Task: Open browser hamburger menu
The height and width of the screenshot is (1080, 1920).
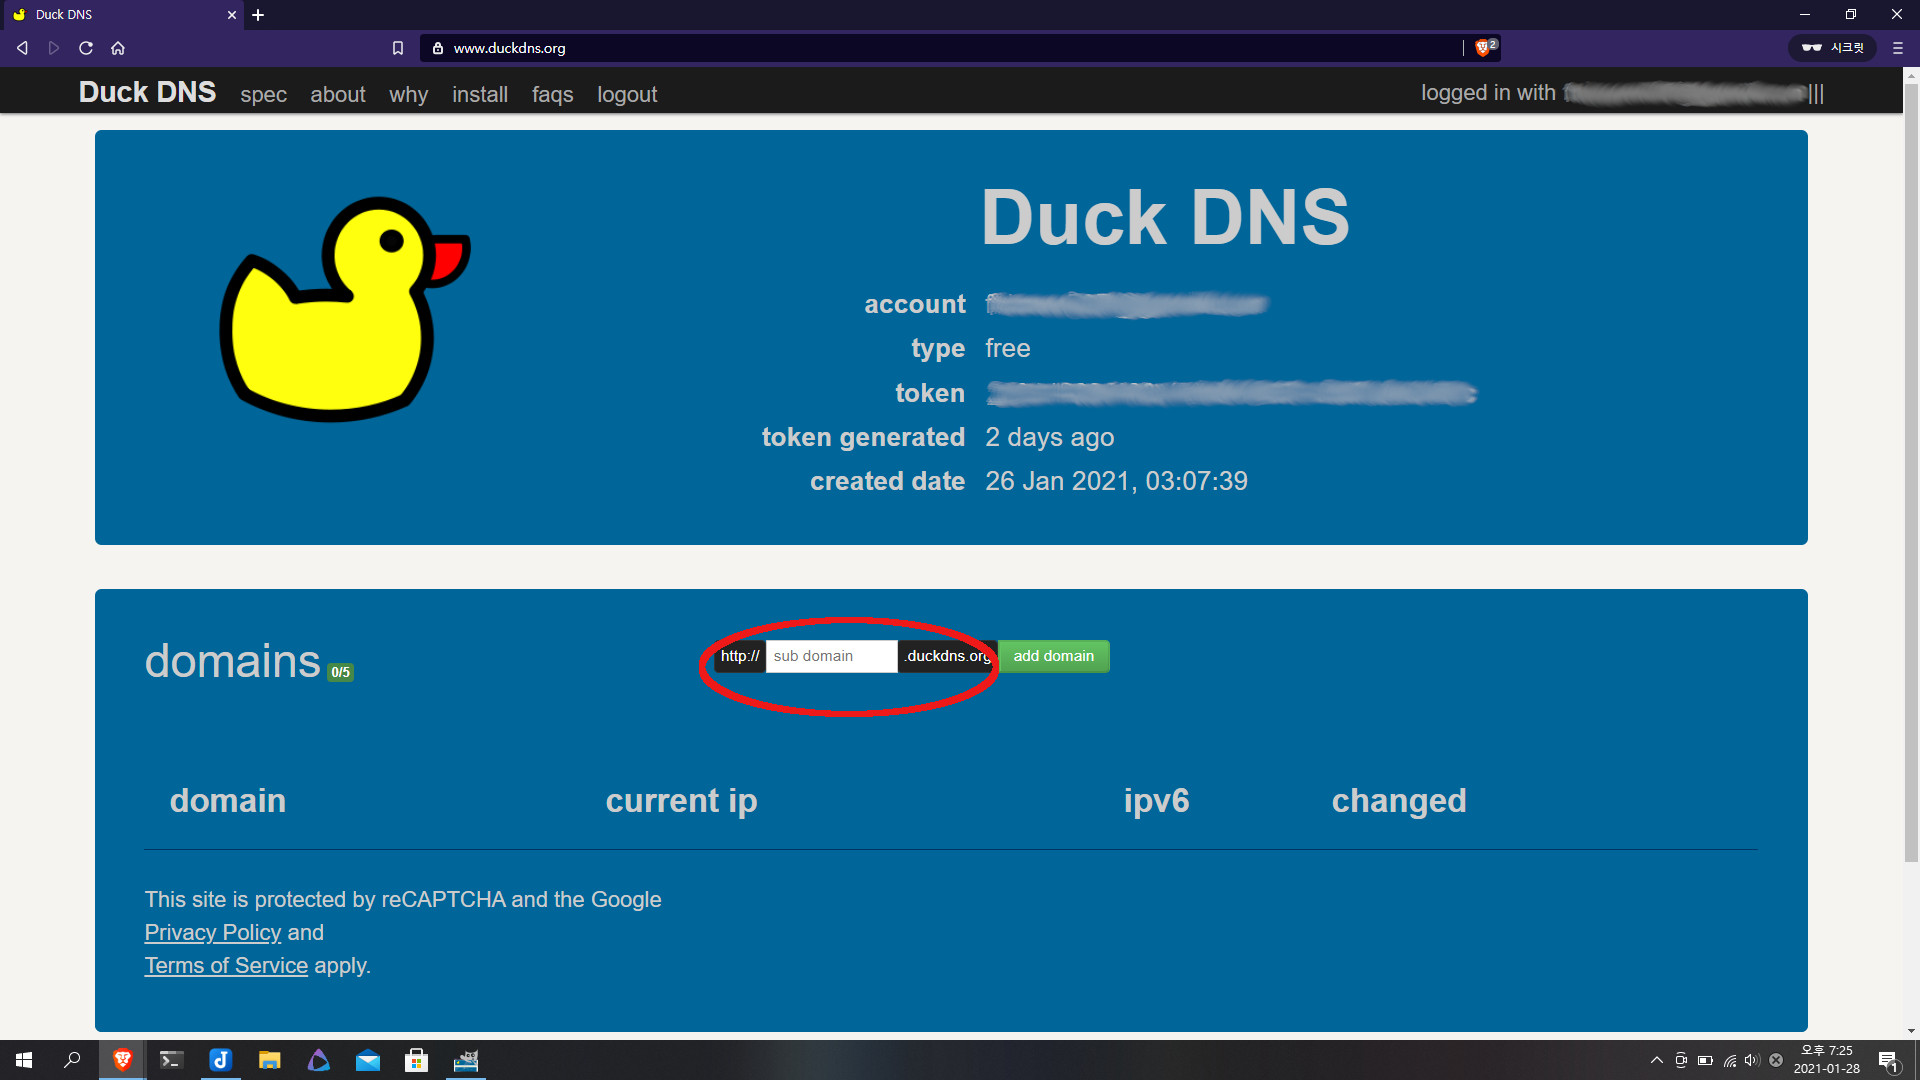Action: coord(1897,48)
